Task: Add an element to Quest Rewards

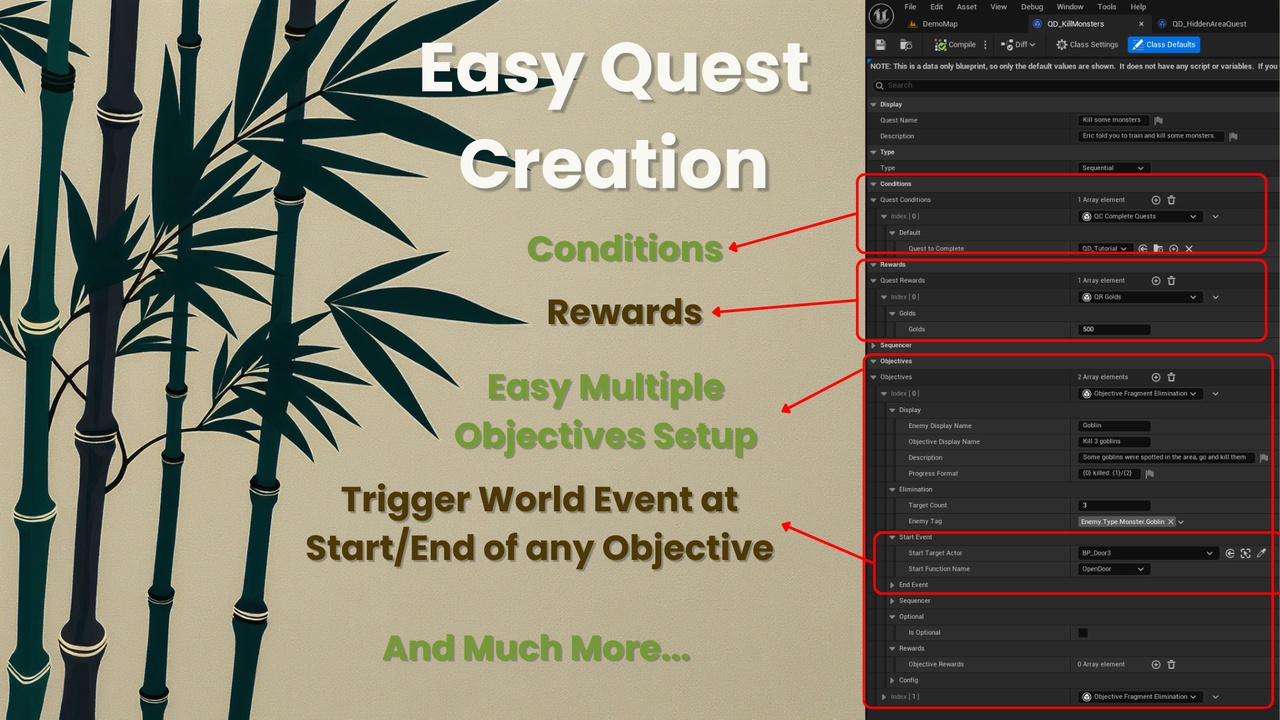Action: click(1156, 281)
